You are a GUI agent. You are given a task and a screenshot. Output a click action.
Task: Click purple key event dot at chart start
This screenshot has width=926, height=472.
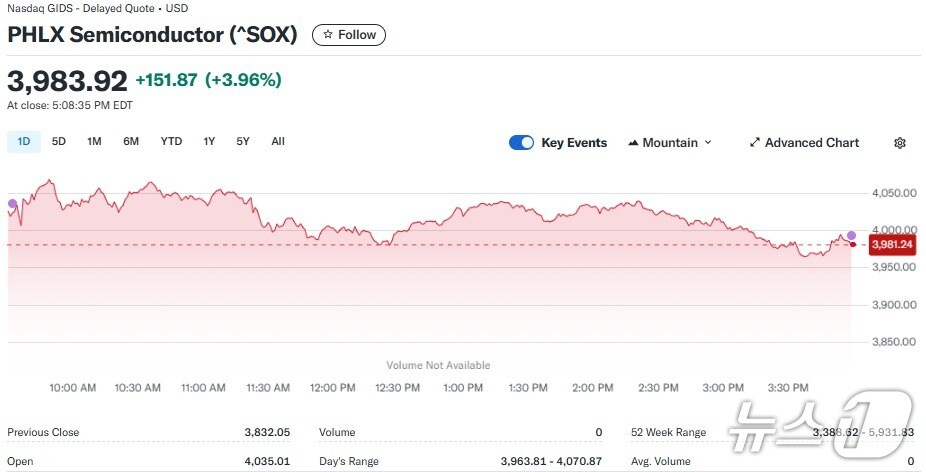12,204
